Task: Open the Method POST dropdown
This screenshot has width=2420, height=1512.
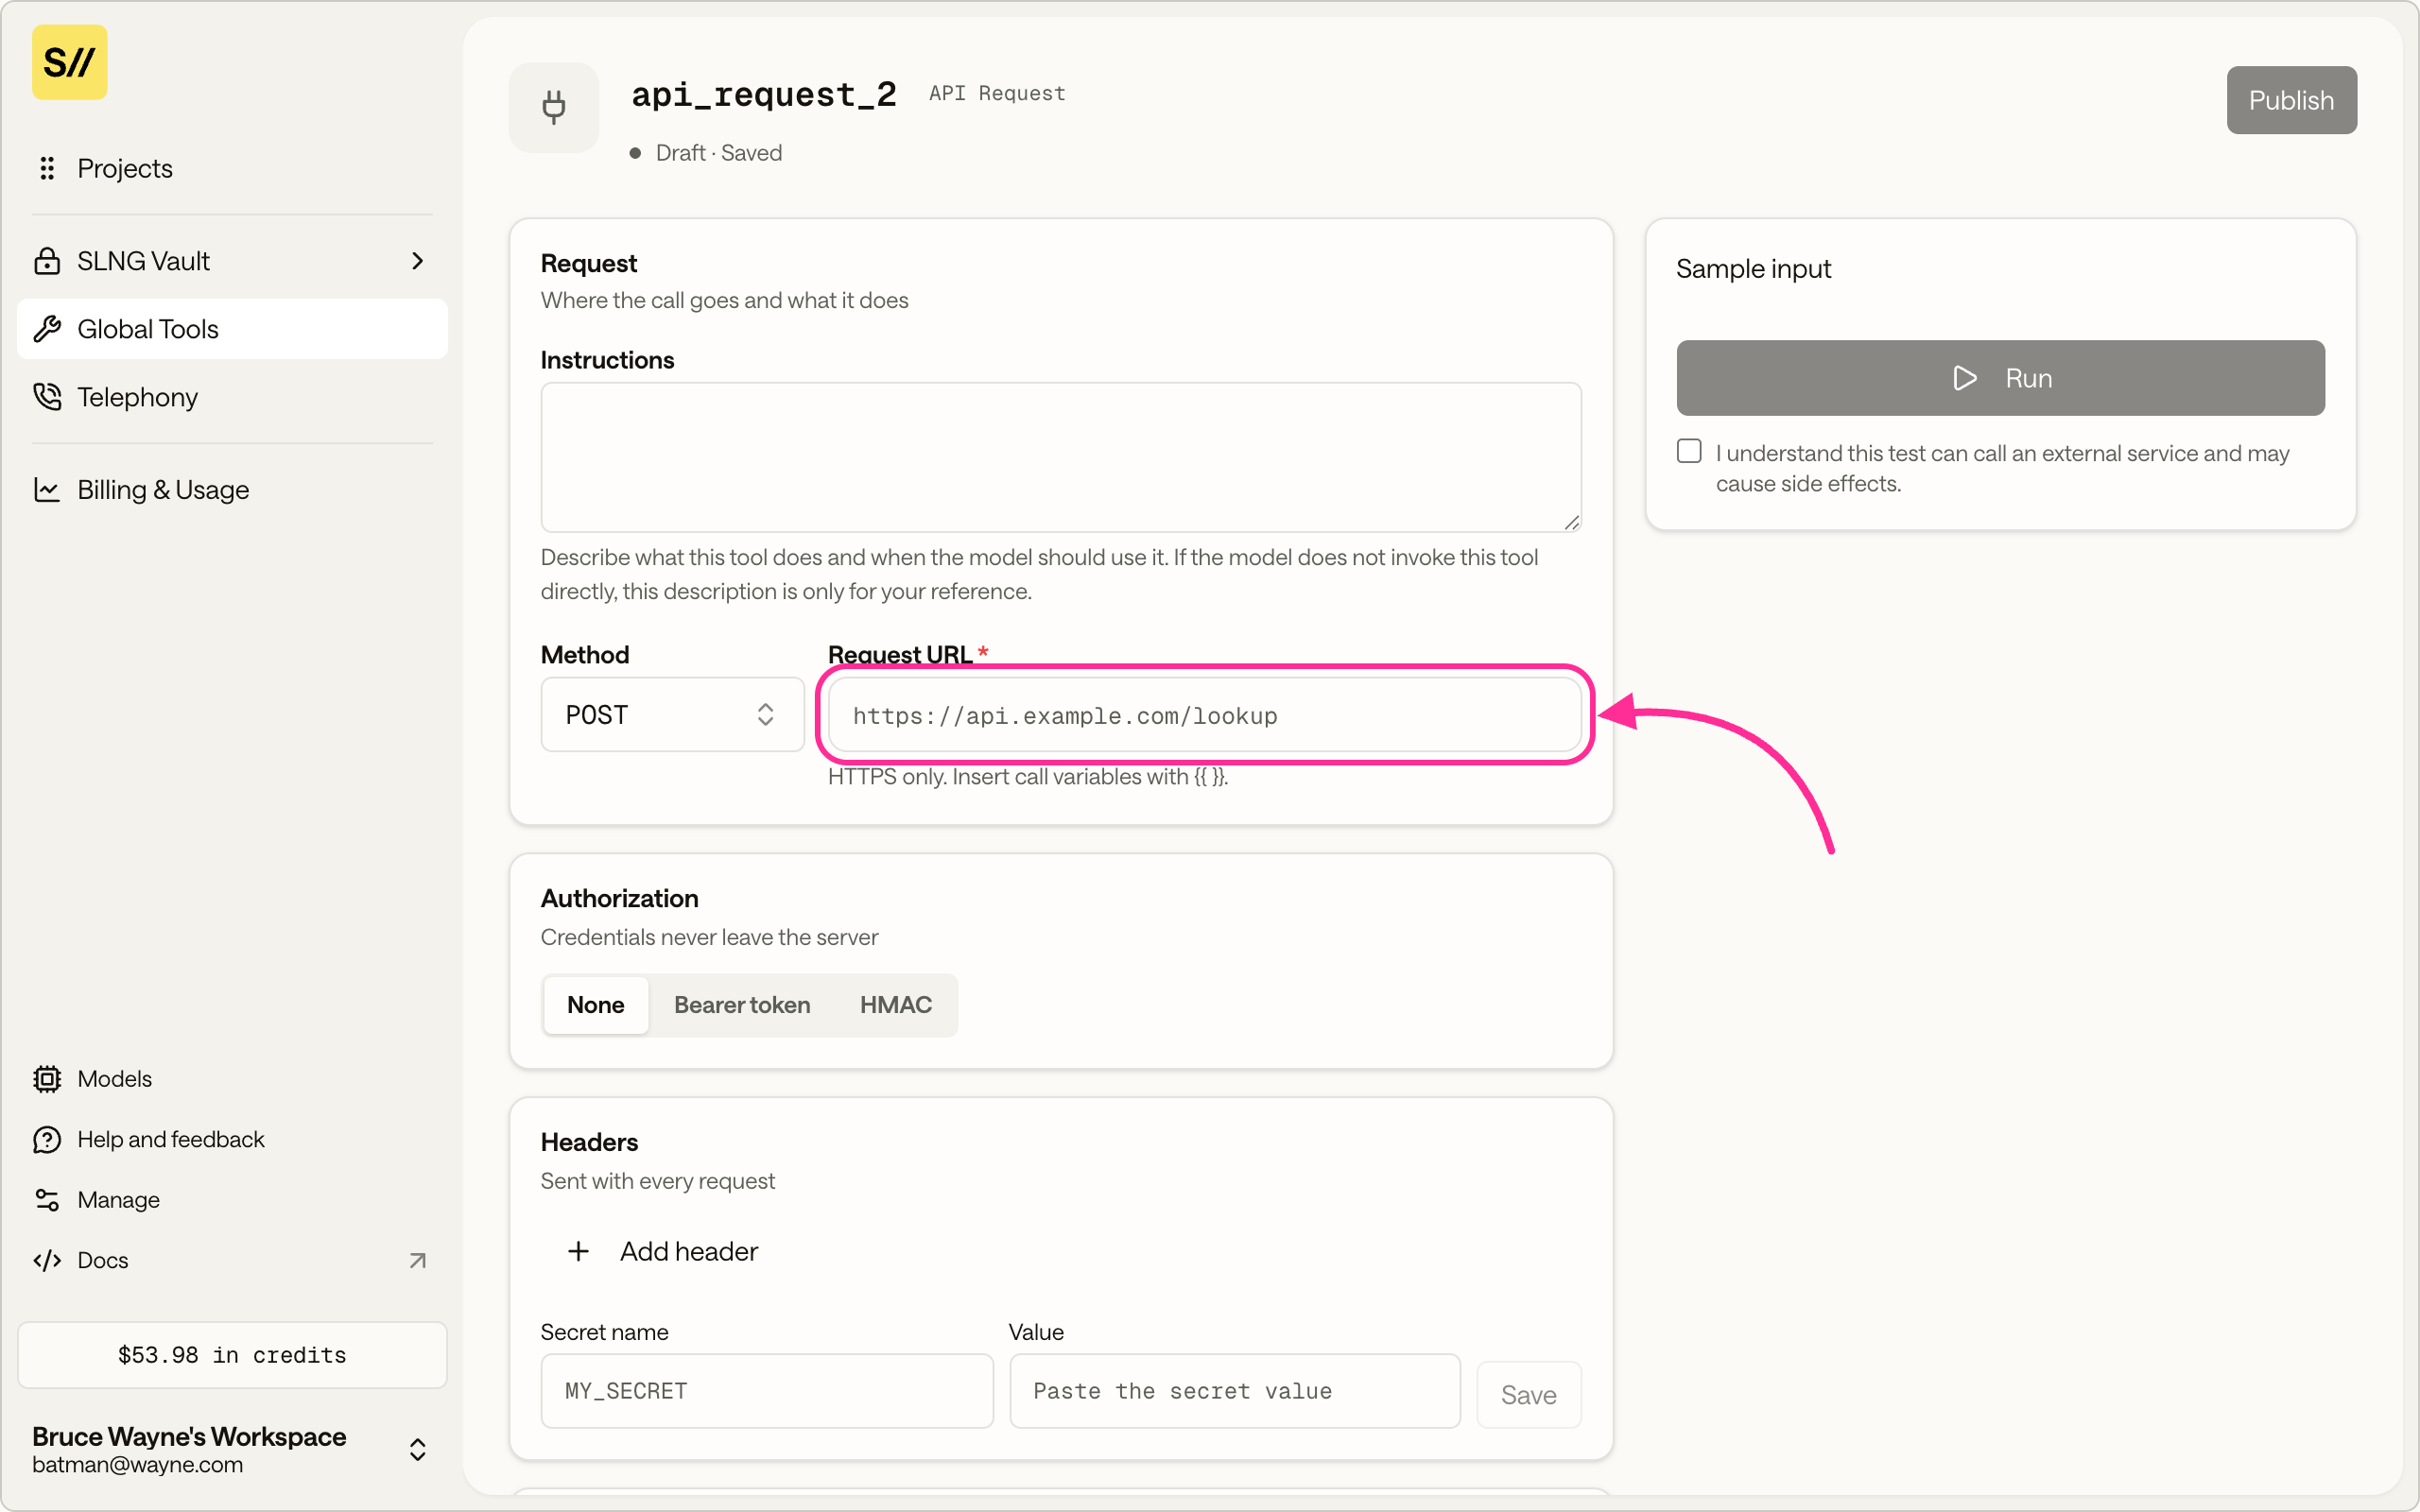Action: (672, 714)
